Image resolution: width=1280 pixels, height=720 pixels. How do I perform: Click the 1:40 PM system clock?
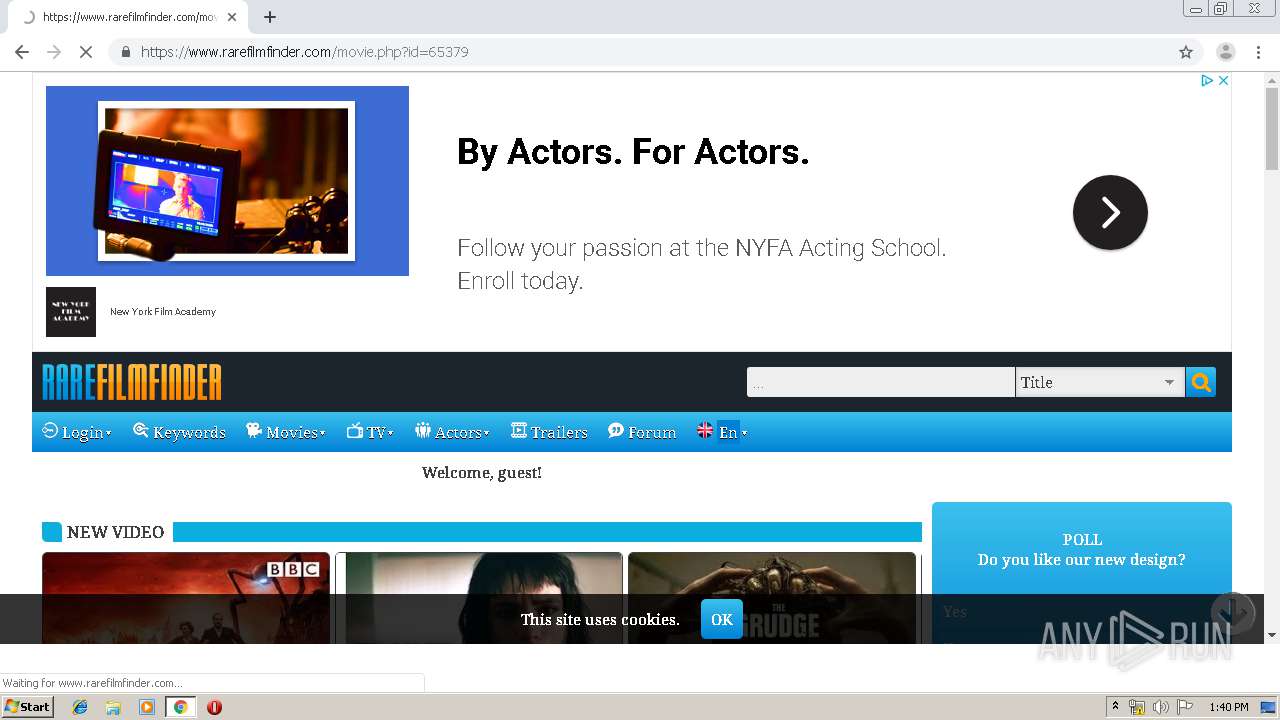(1228, 707)
